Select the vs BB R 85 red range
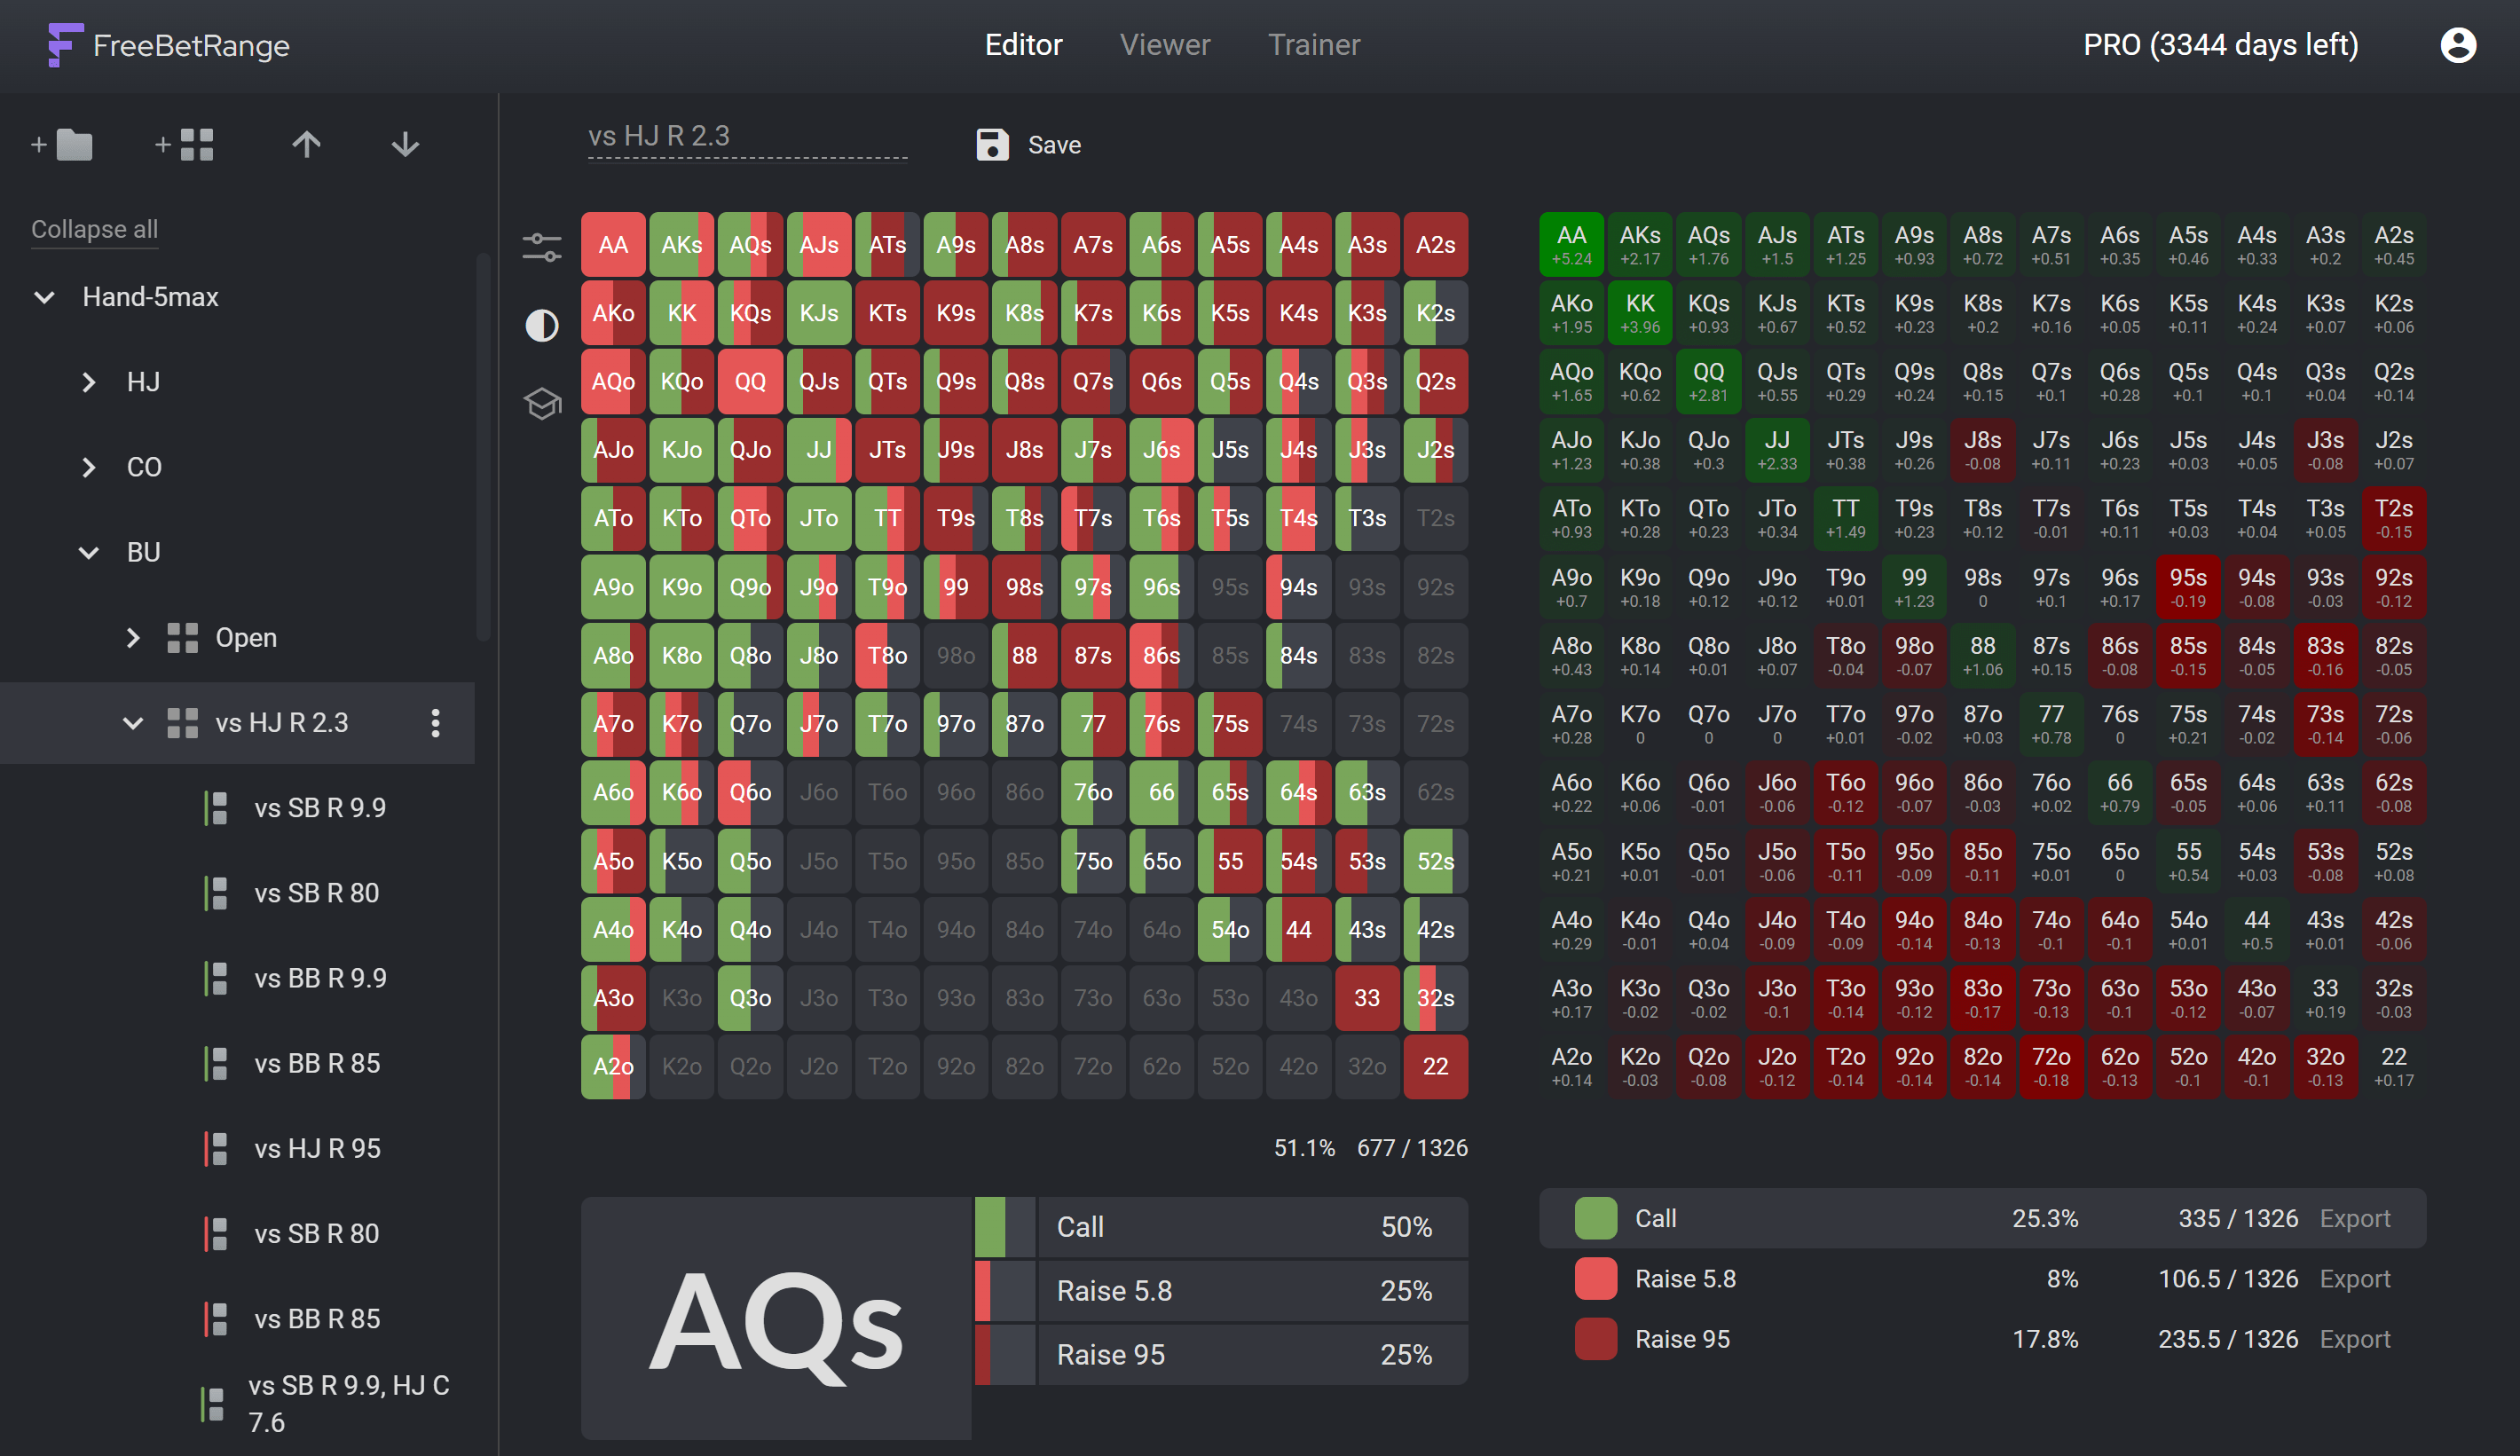Screen dimensions: 2520x1456 [316, 1319]
